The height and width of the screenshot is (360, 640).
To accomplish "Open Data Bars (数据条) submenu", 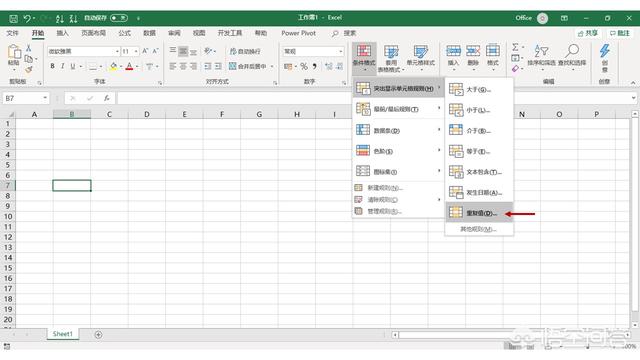I will 398,130.
